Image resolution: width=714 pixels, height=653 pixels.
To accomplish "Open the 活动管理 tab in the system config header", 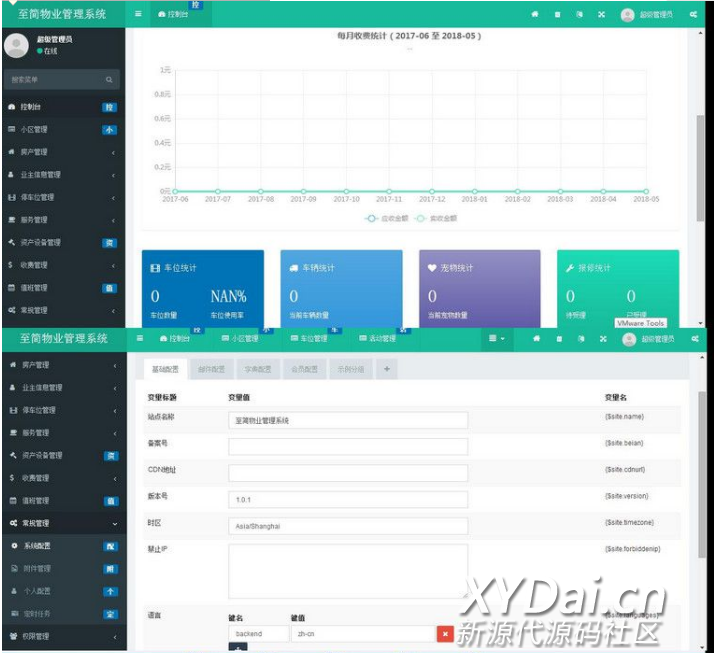I will tap(377, 339).
